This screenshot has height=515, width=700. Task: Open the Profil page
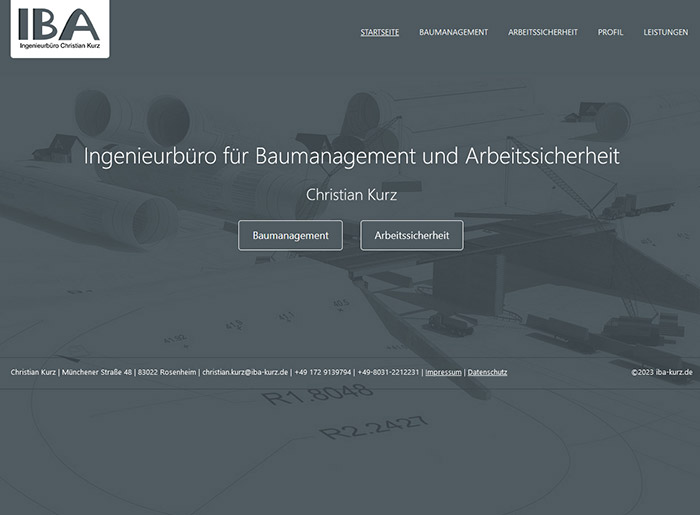point(610,32)
